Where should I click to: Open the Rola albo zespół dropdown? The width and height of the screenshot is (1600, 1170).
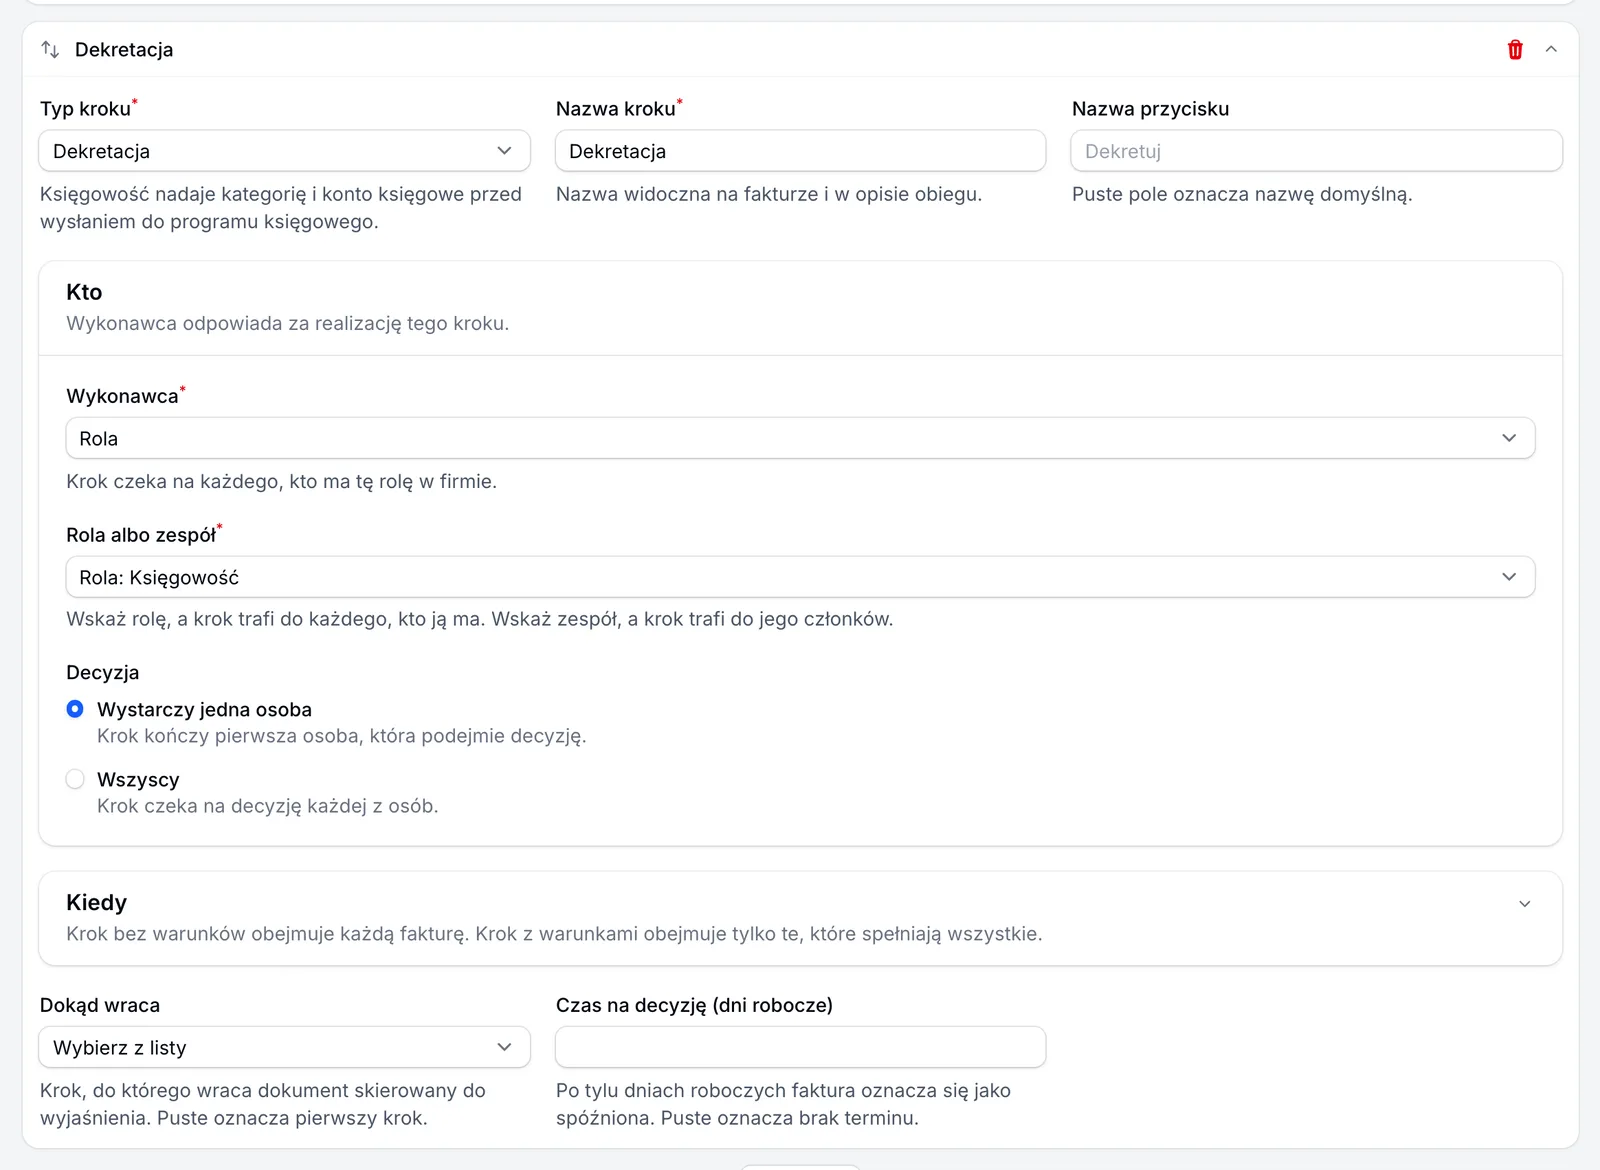pyautogui.click(x=800, y=577)
